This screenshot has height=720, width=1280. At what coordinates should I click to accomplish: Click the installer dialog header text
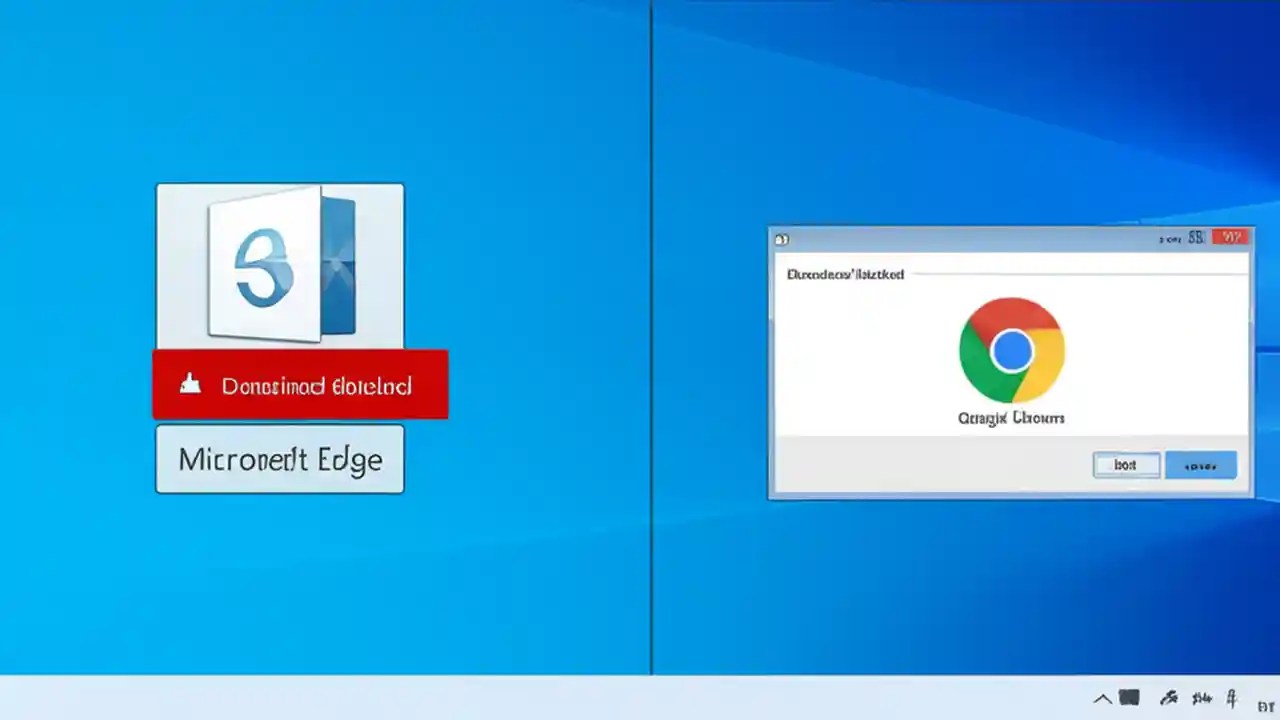click(x=845, y=273)
